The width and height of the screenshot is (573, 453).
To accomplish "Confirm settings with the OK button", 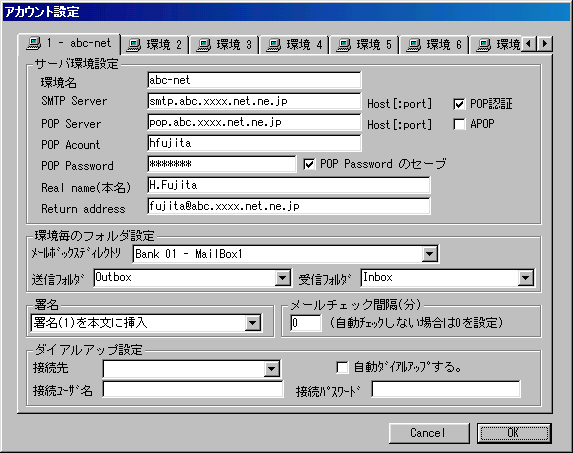I will click(x=514, y=433).
